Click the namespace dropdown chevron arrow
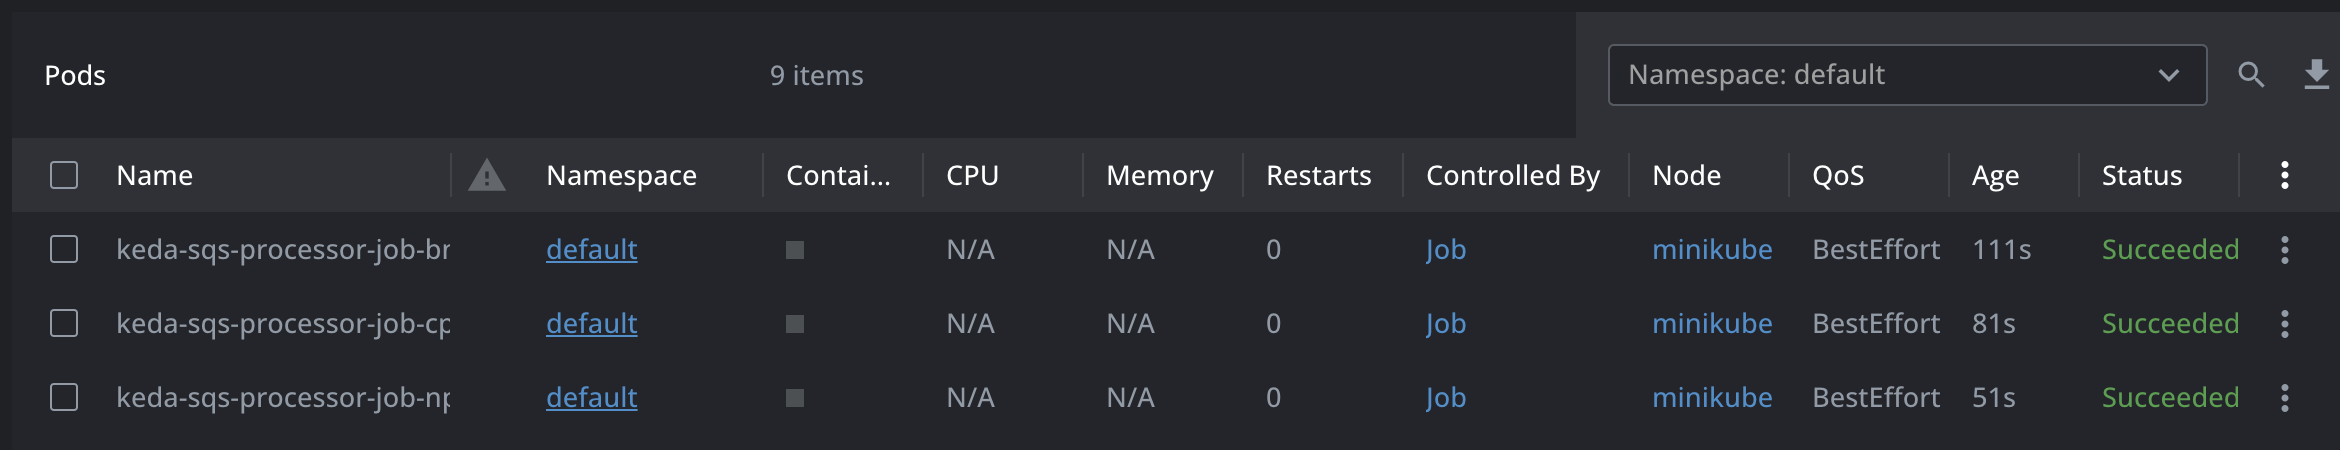The width and height of the screenshot is (2340, 450). tap(2168, 75)
